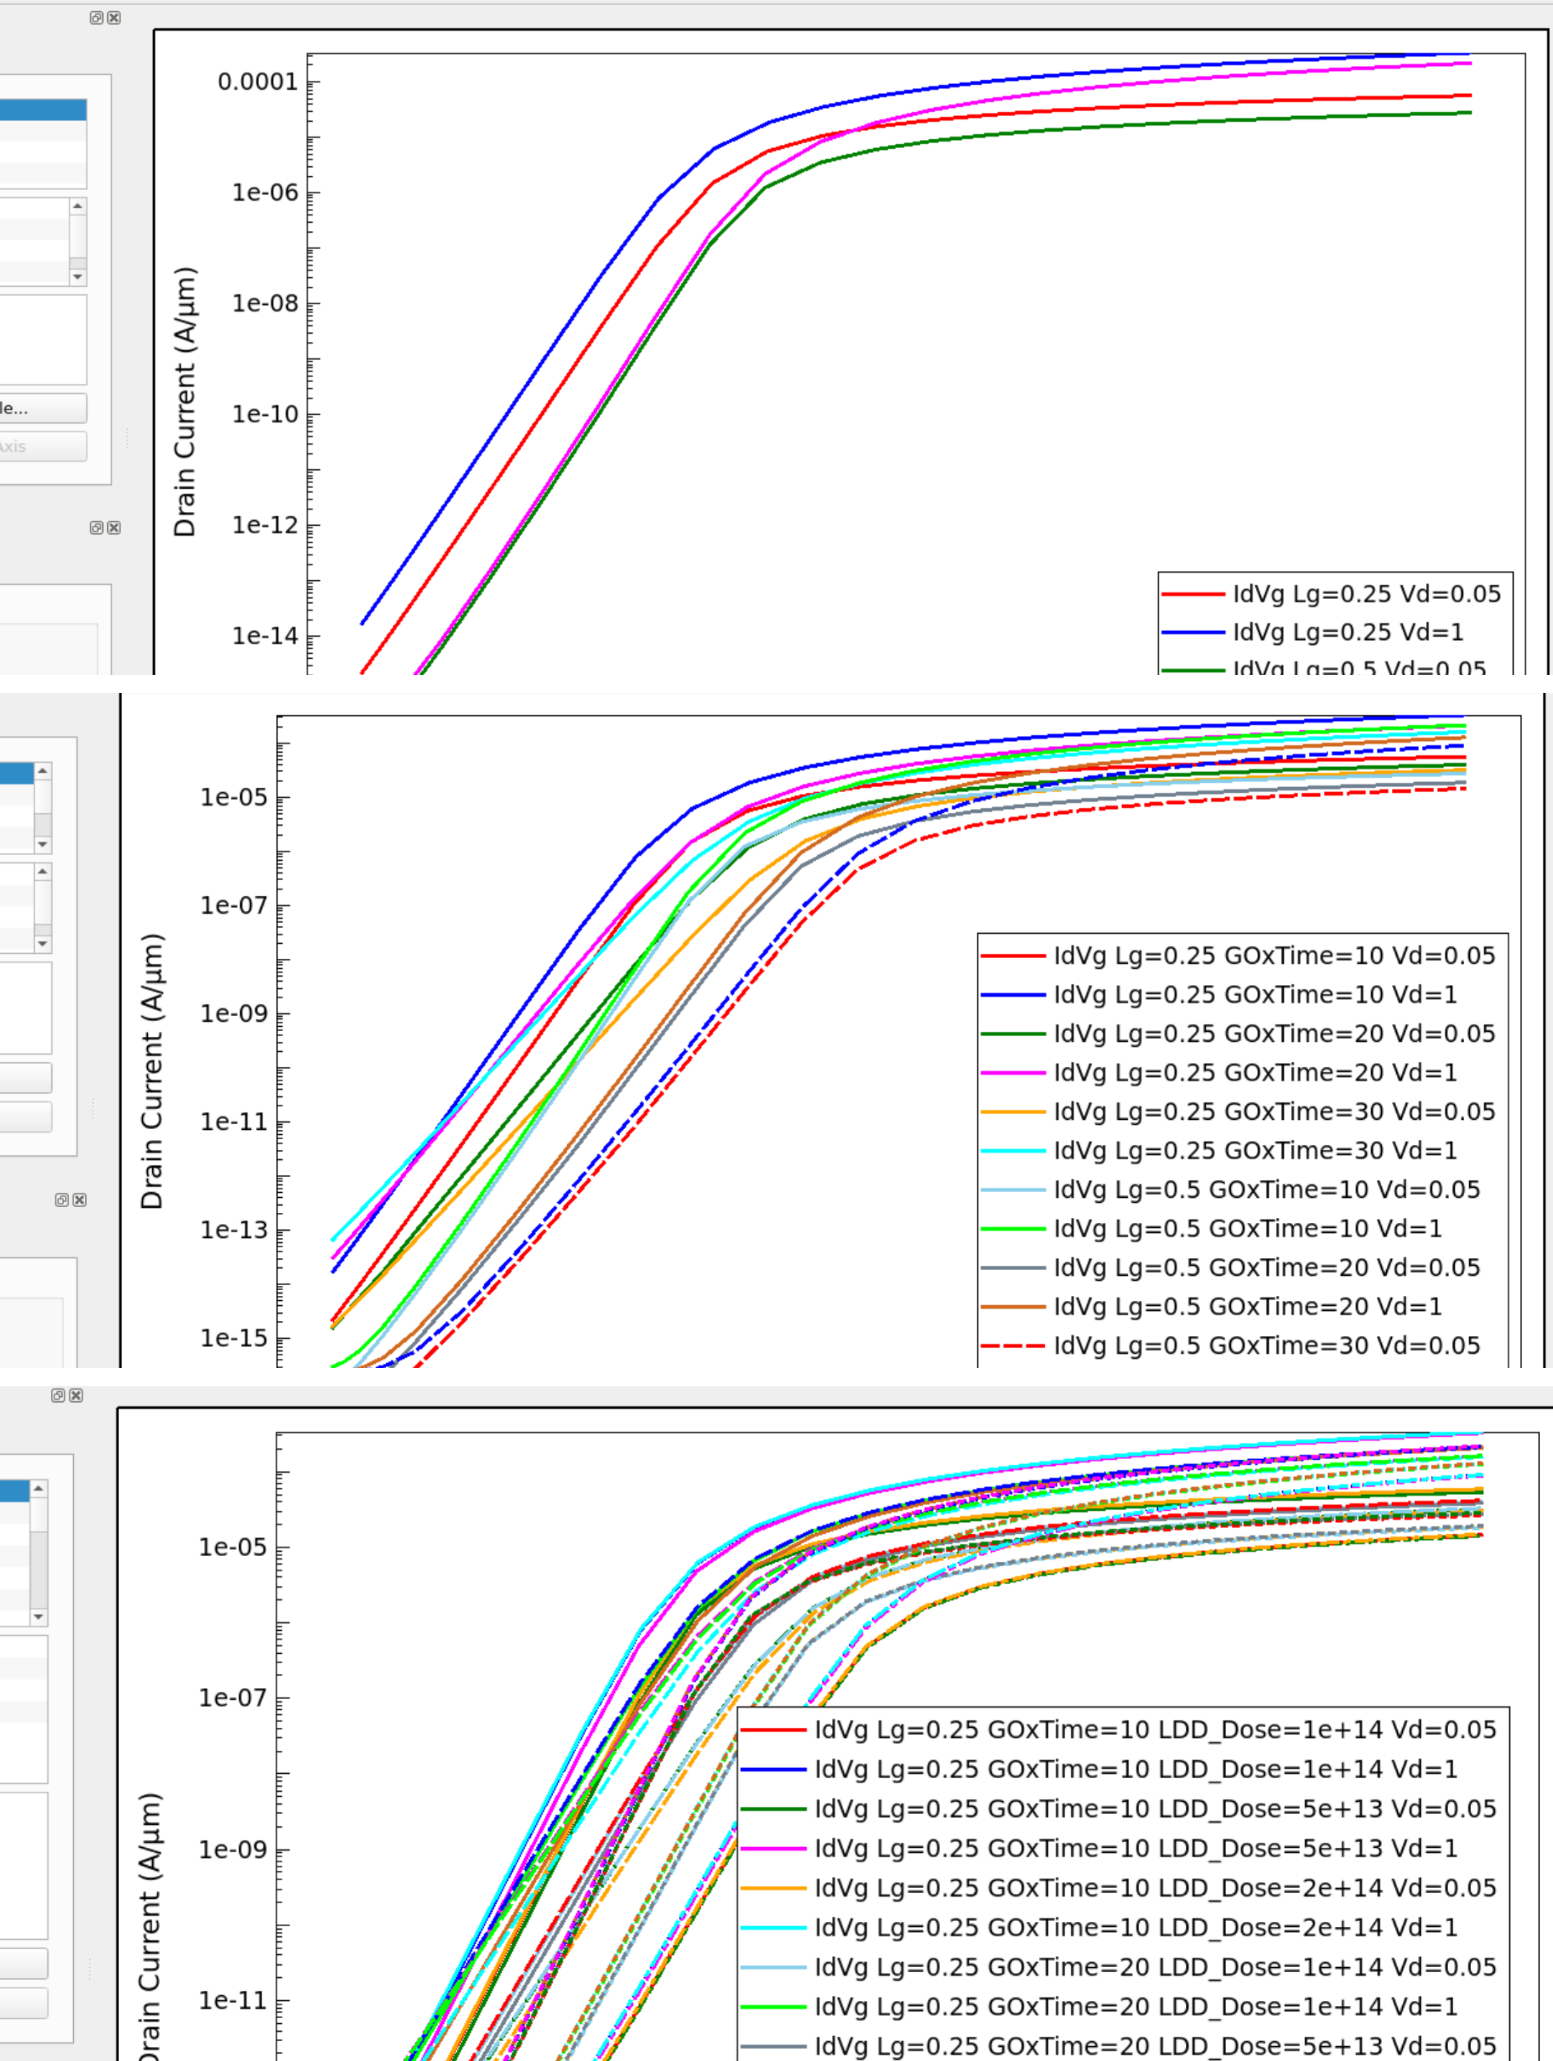The width and height of the screenshot is (1553, 2061).
Task: Click list scroll-up arrow beside LDD_Dose plot
Action: tap(38, 1489)
